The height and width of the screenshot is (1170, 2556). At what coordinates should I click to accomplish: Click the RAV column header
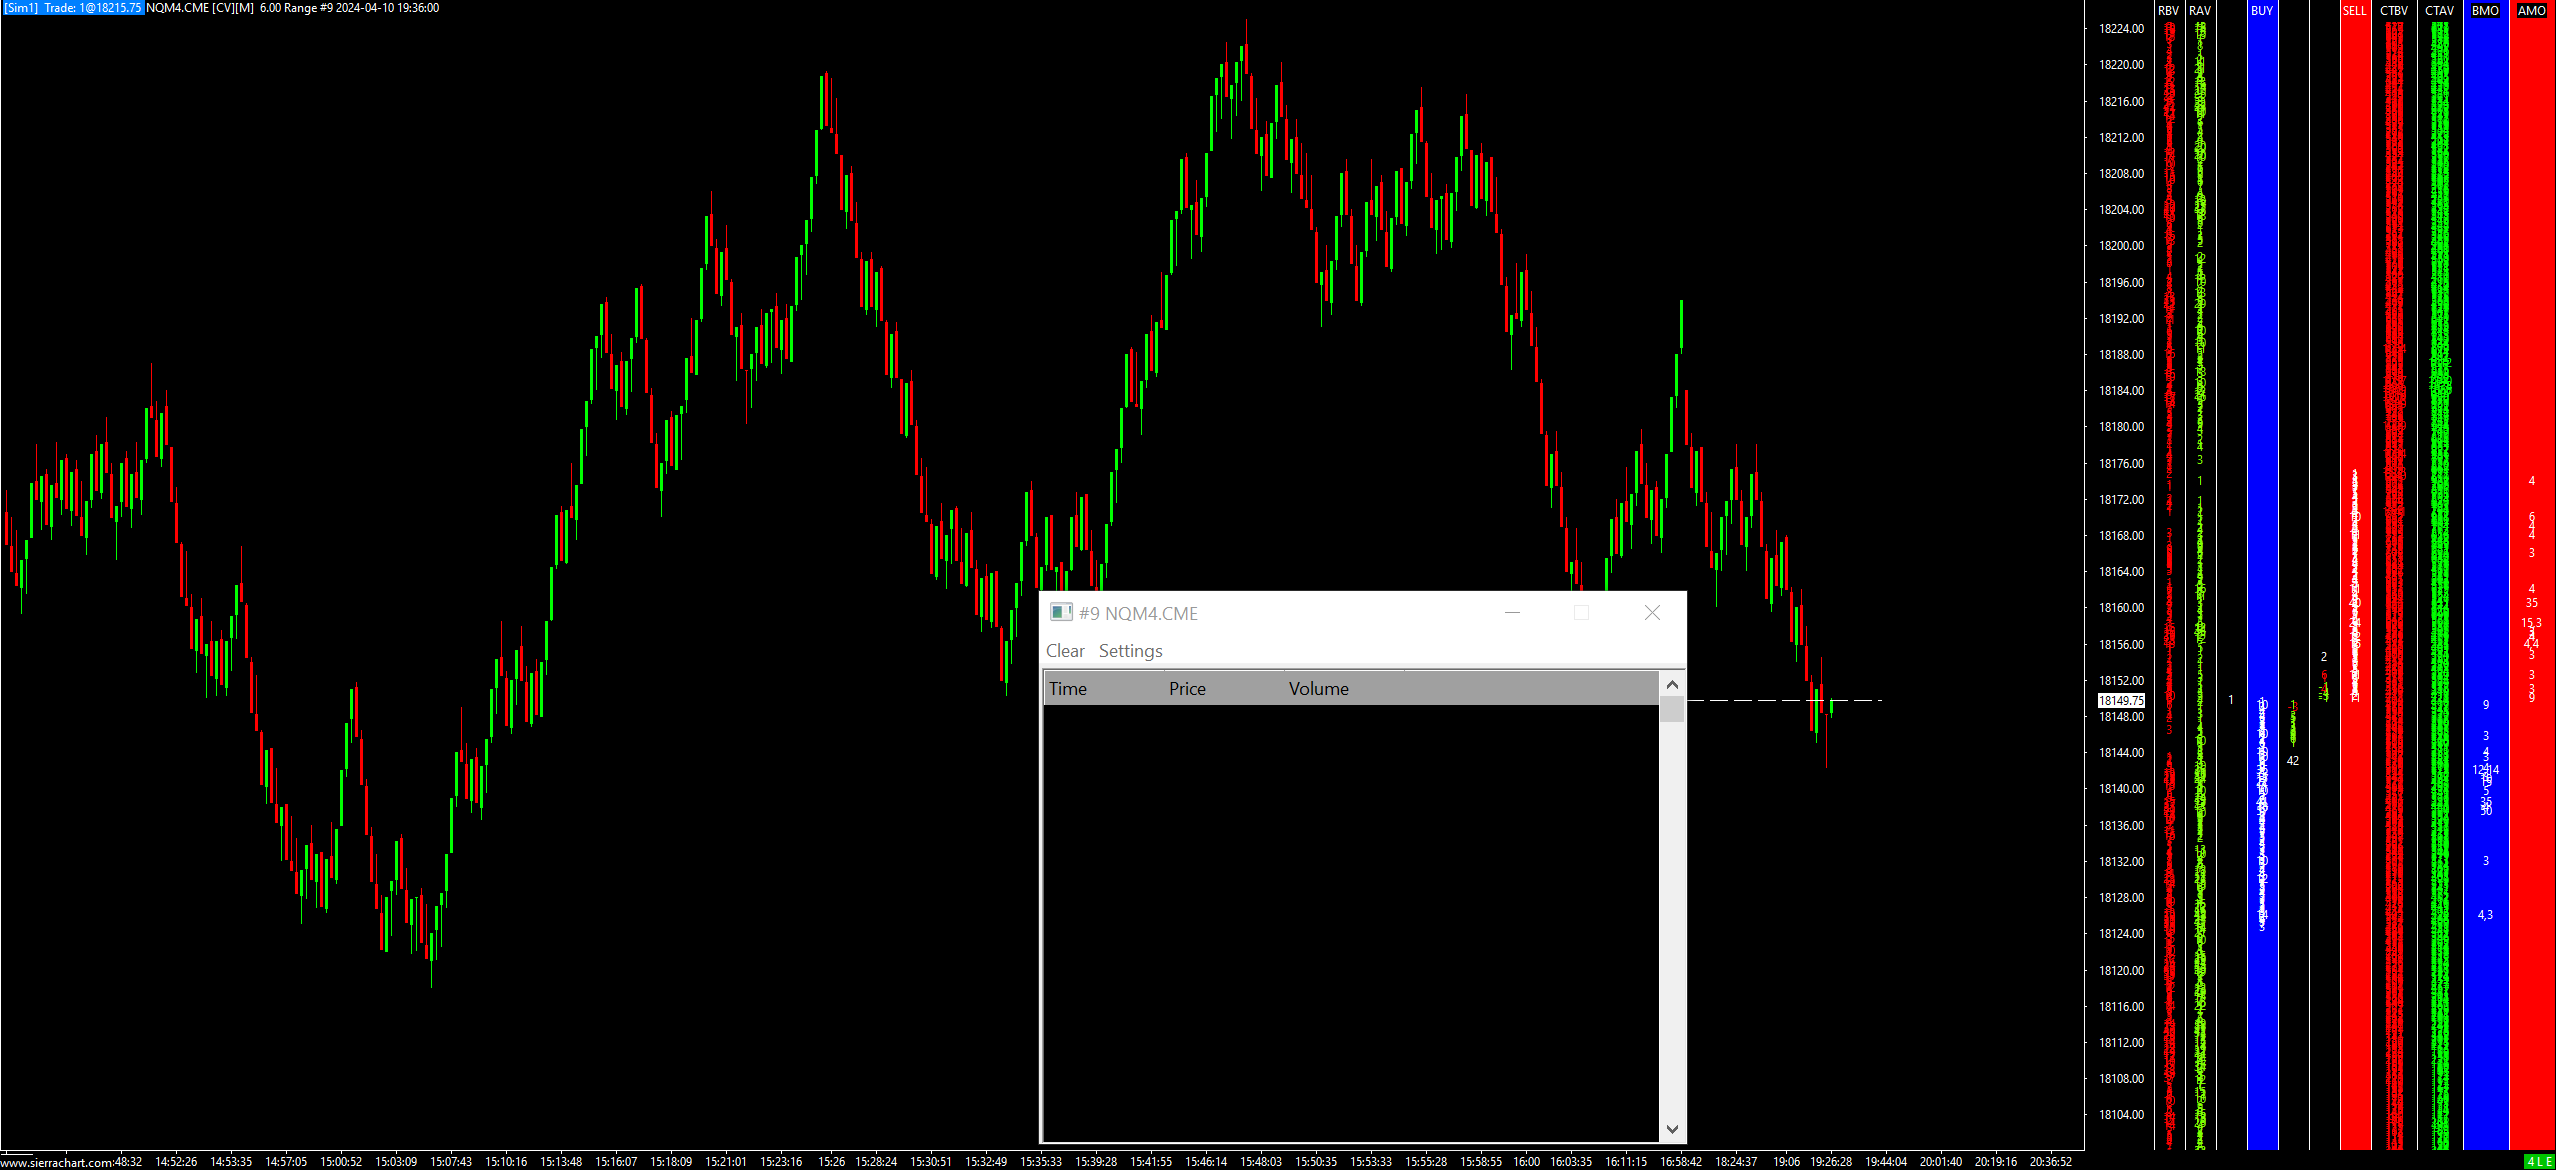click(2199, 10)
